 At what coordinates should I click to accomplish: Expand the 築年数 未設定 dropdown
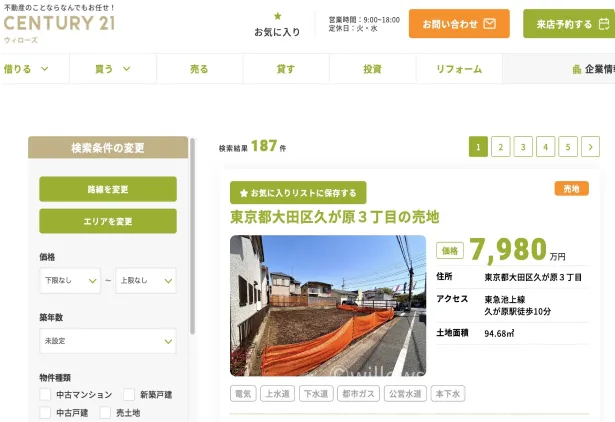pos(107,341)
